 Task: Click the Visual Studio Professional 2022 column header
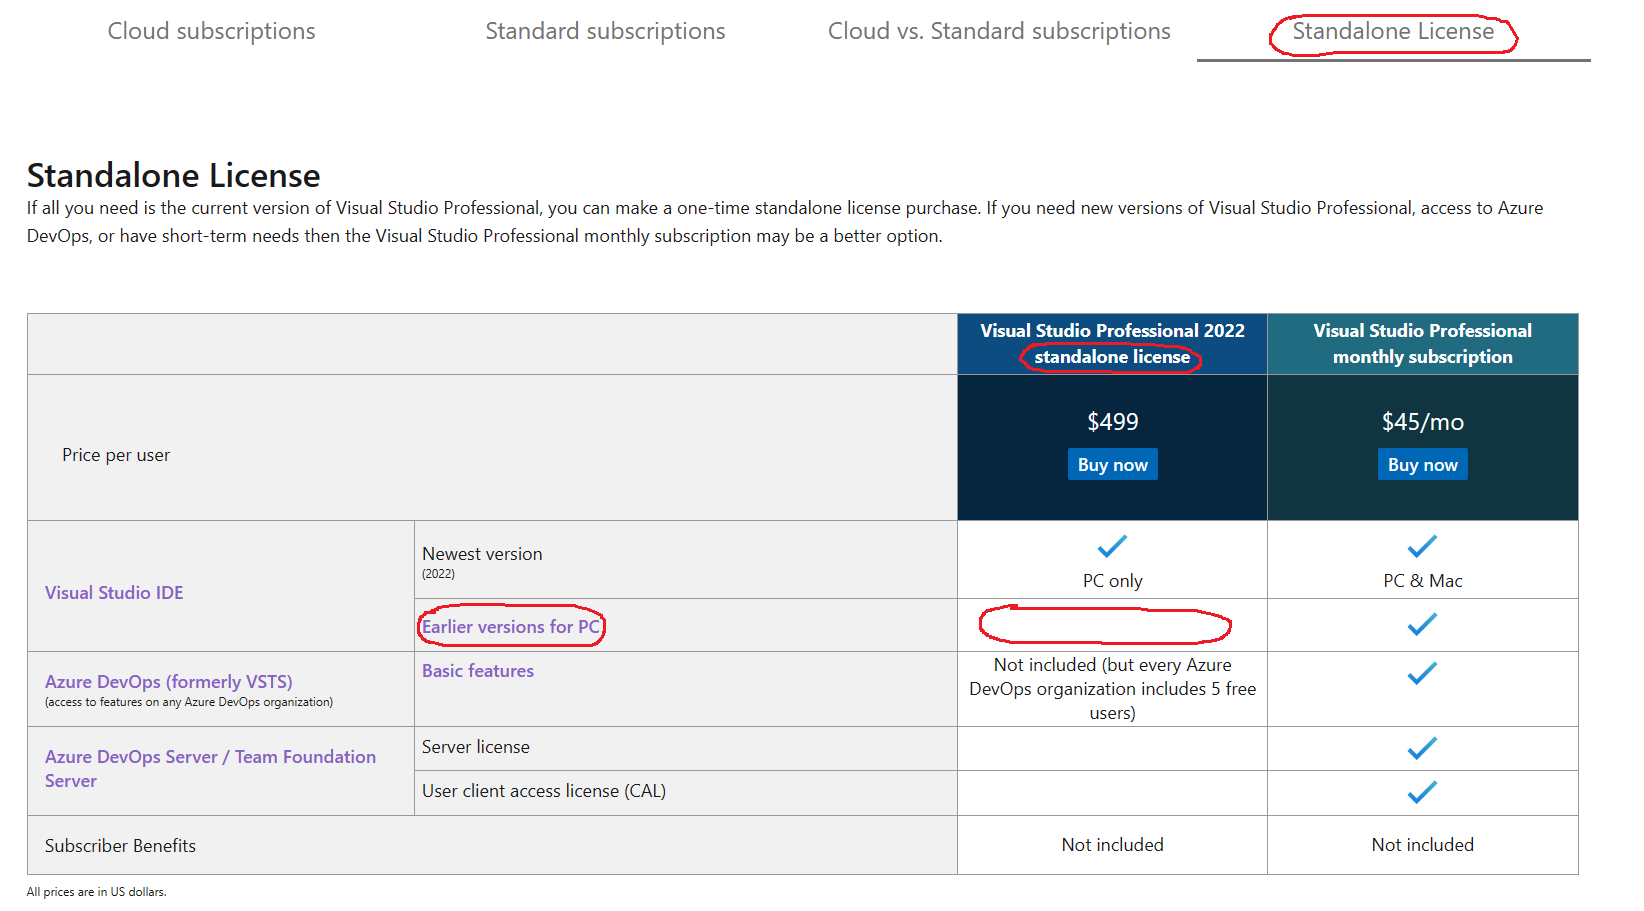(1112, 344)
